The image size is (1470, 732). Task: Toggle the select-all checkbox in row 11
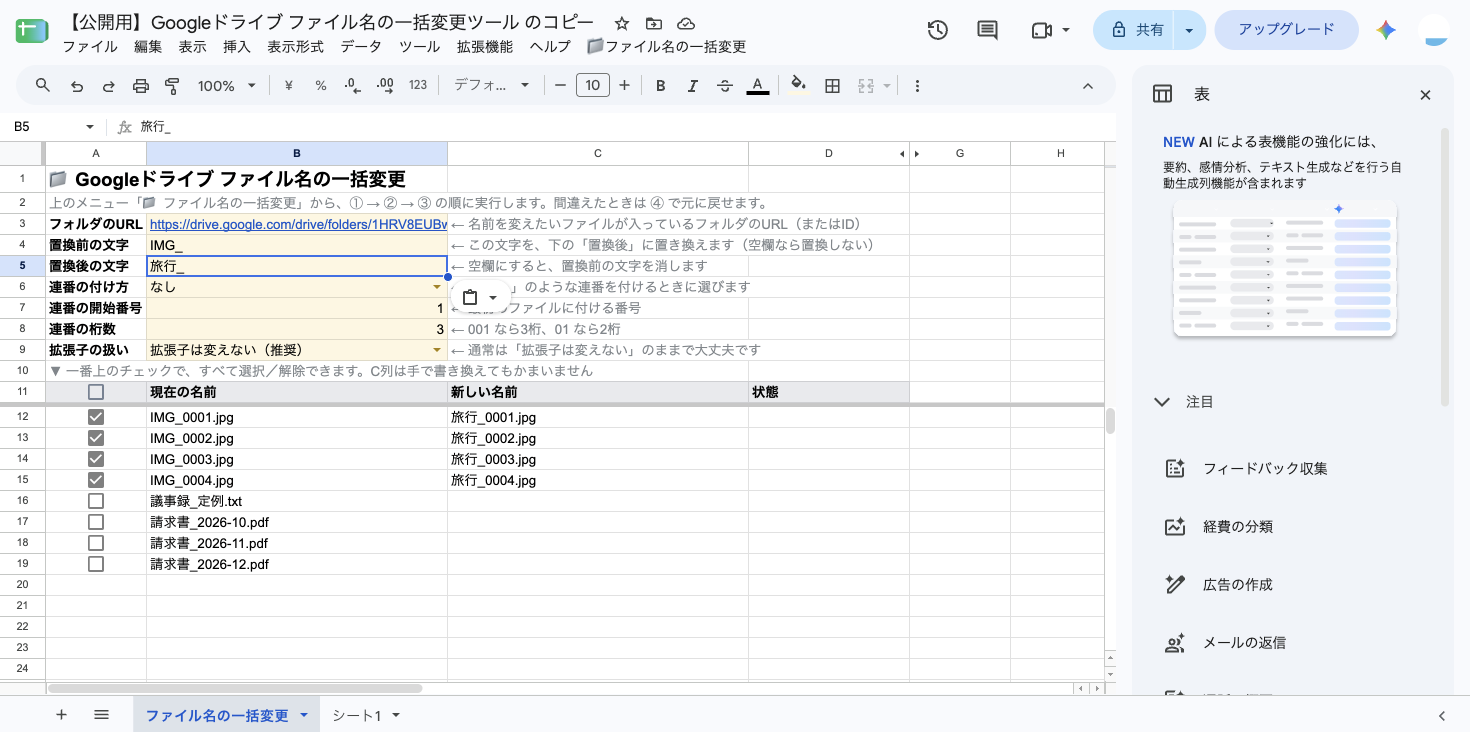coord(96,392)
